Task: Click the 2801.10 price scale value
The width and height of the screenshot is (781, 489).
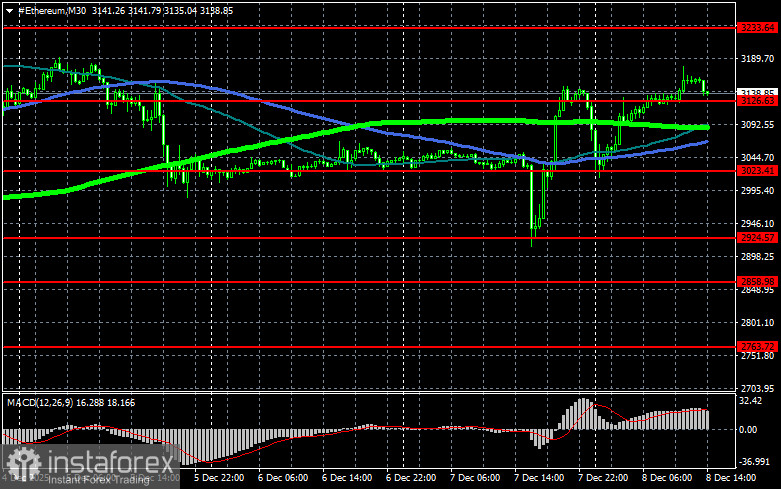Action: [x=757, y=323]
